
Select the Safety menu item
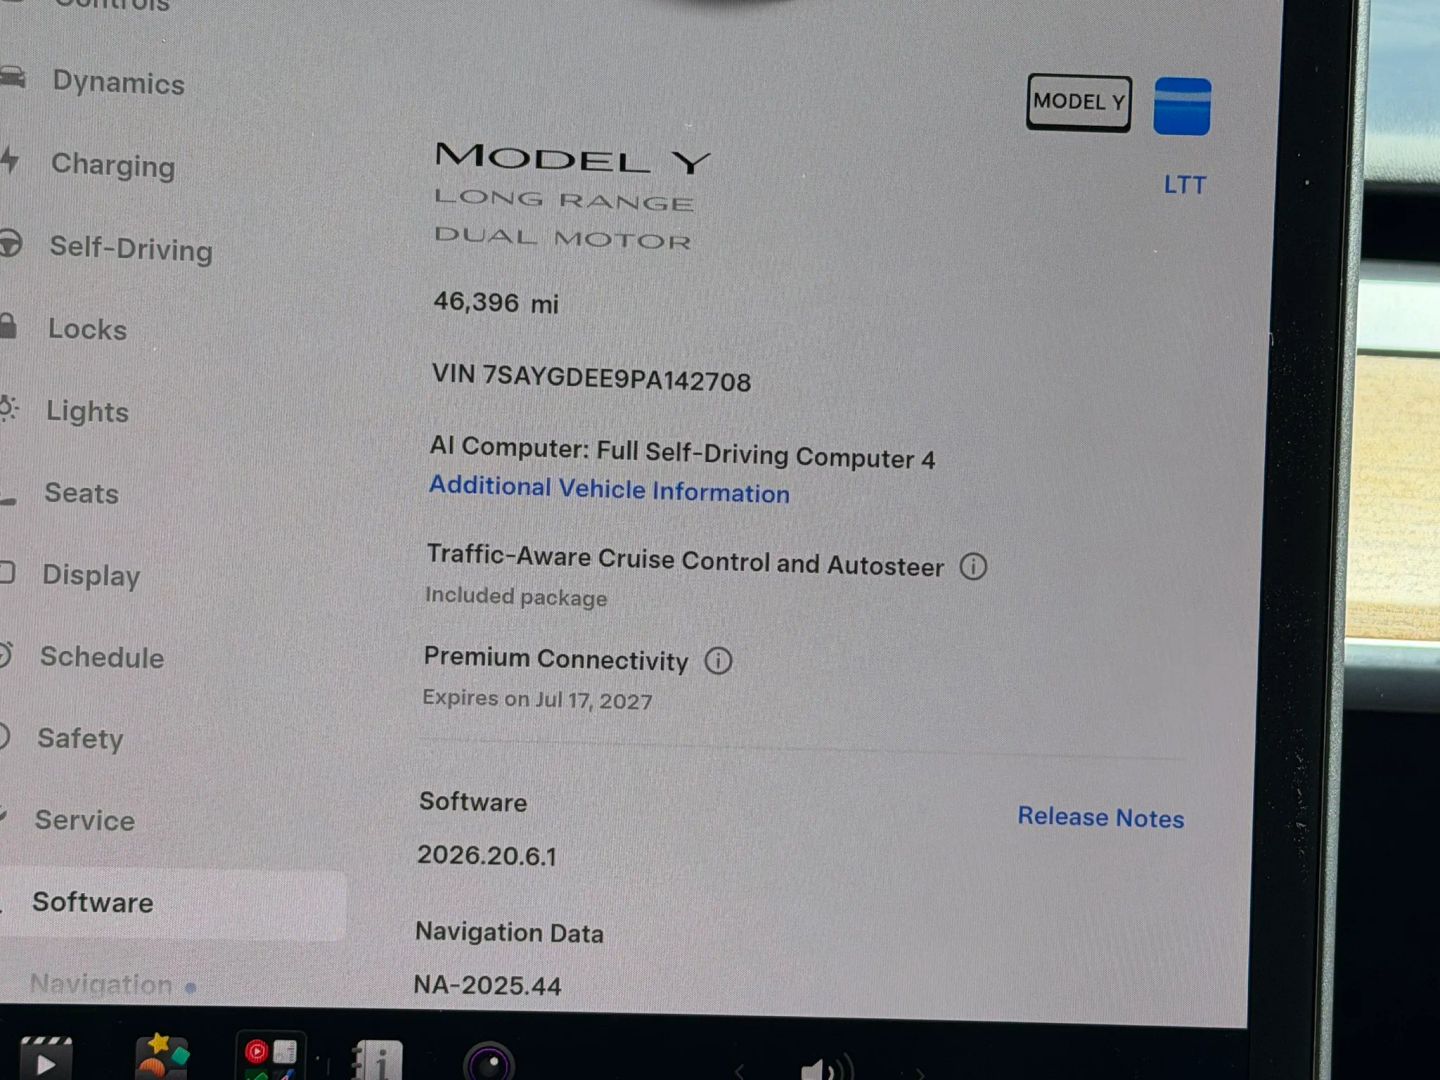(80, 739)
